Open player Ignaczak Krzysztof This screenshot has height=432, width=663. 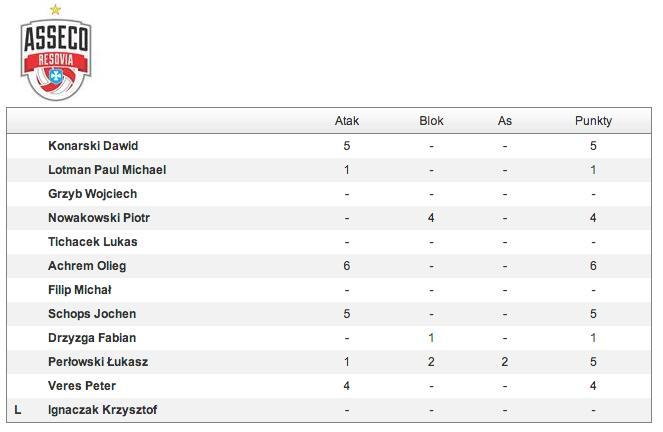pos(103,410)
